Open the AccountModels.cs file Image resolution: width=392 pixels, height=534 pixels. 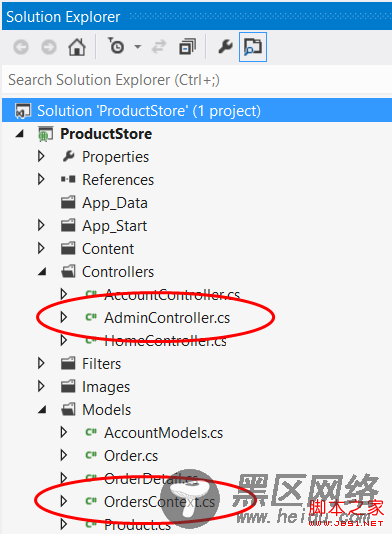click(x=163, y=433)
